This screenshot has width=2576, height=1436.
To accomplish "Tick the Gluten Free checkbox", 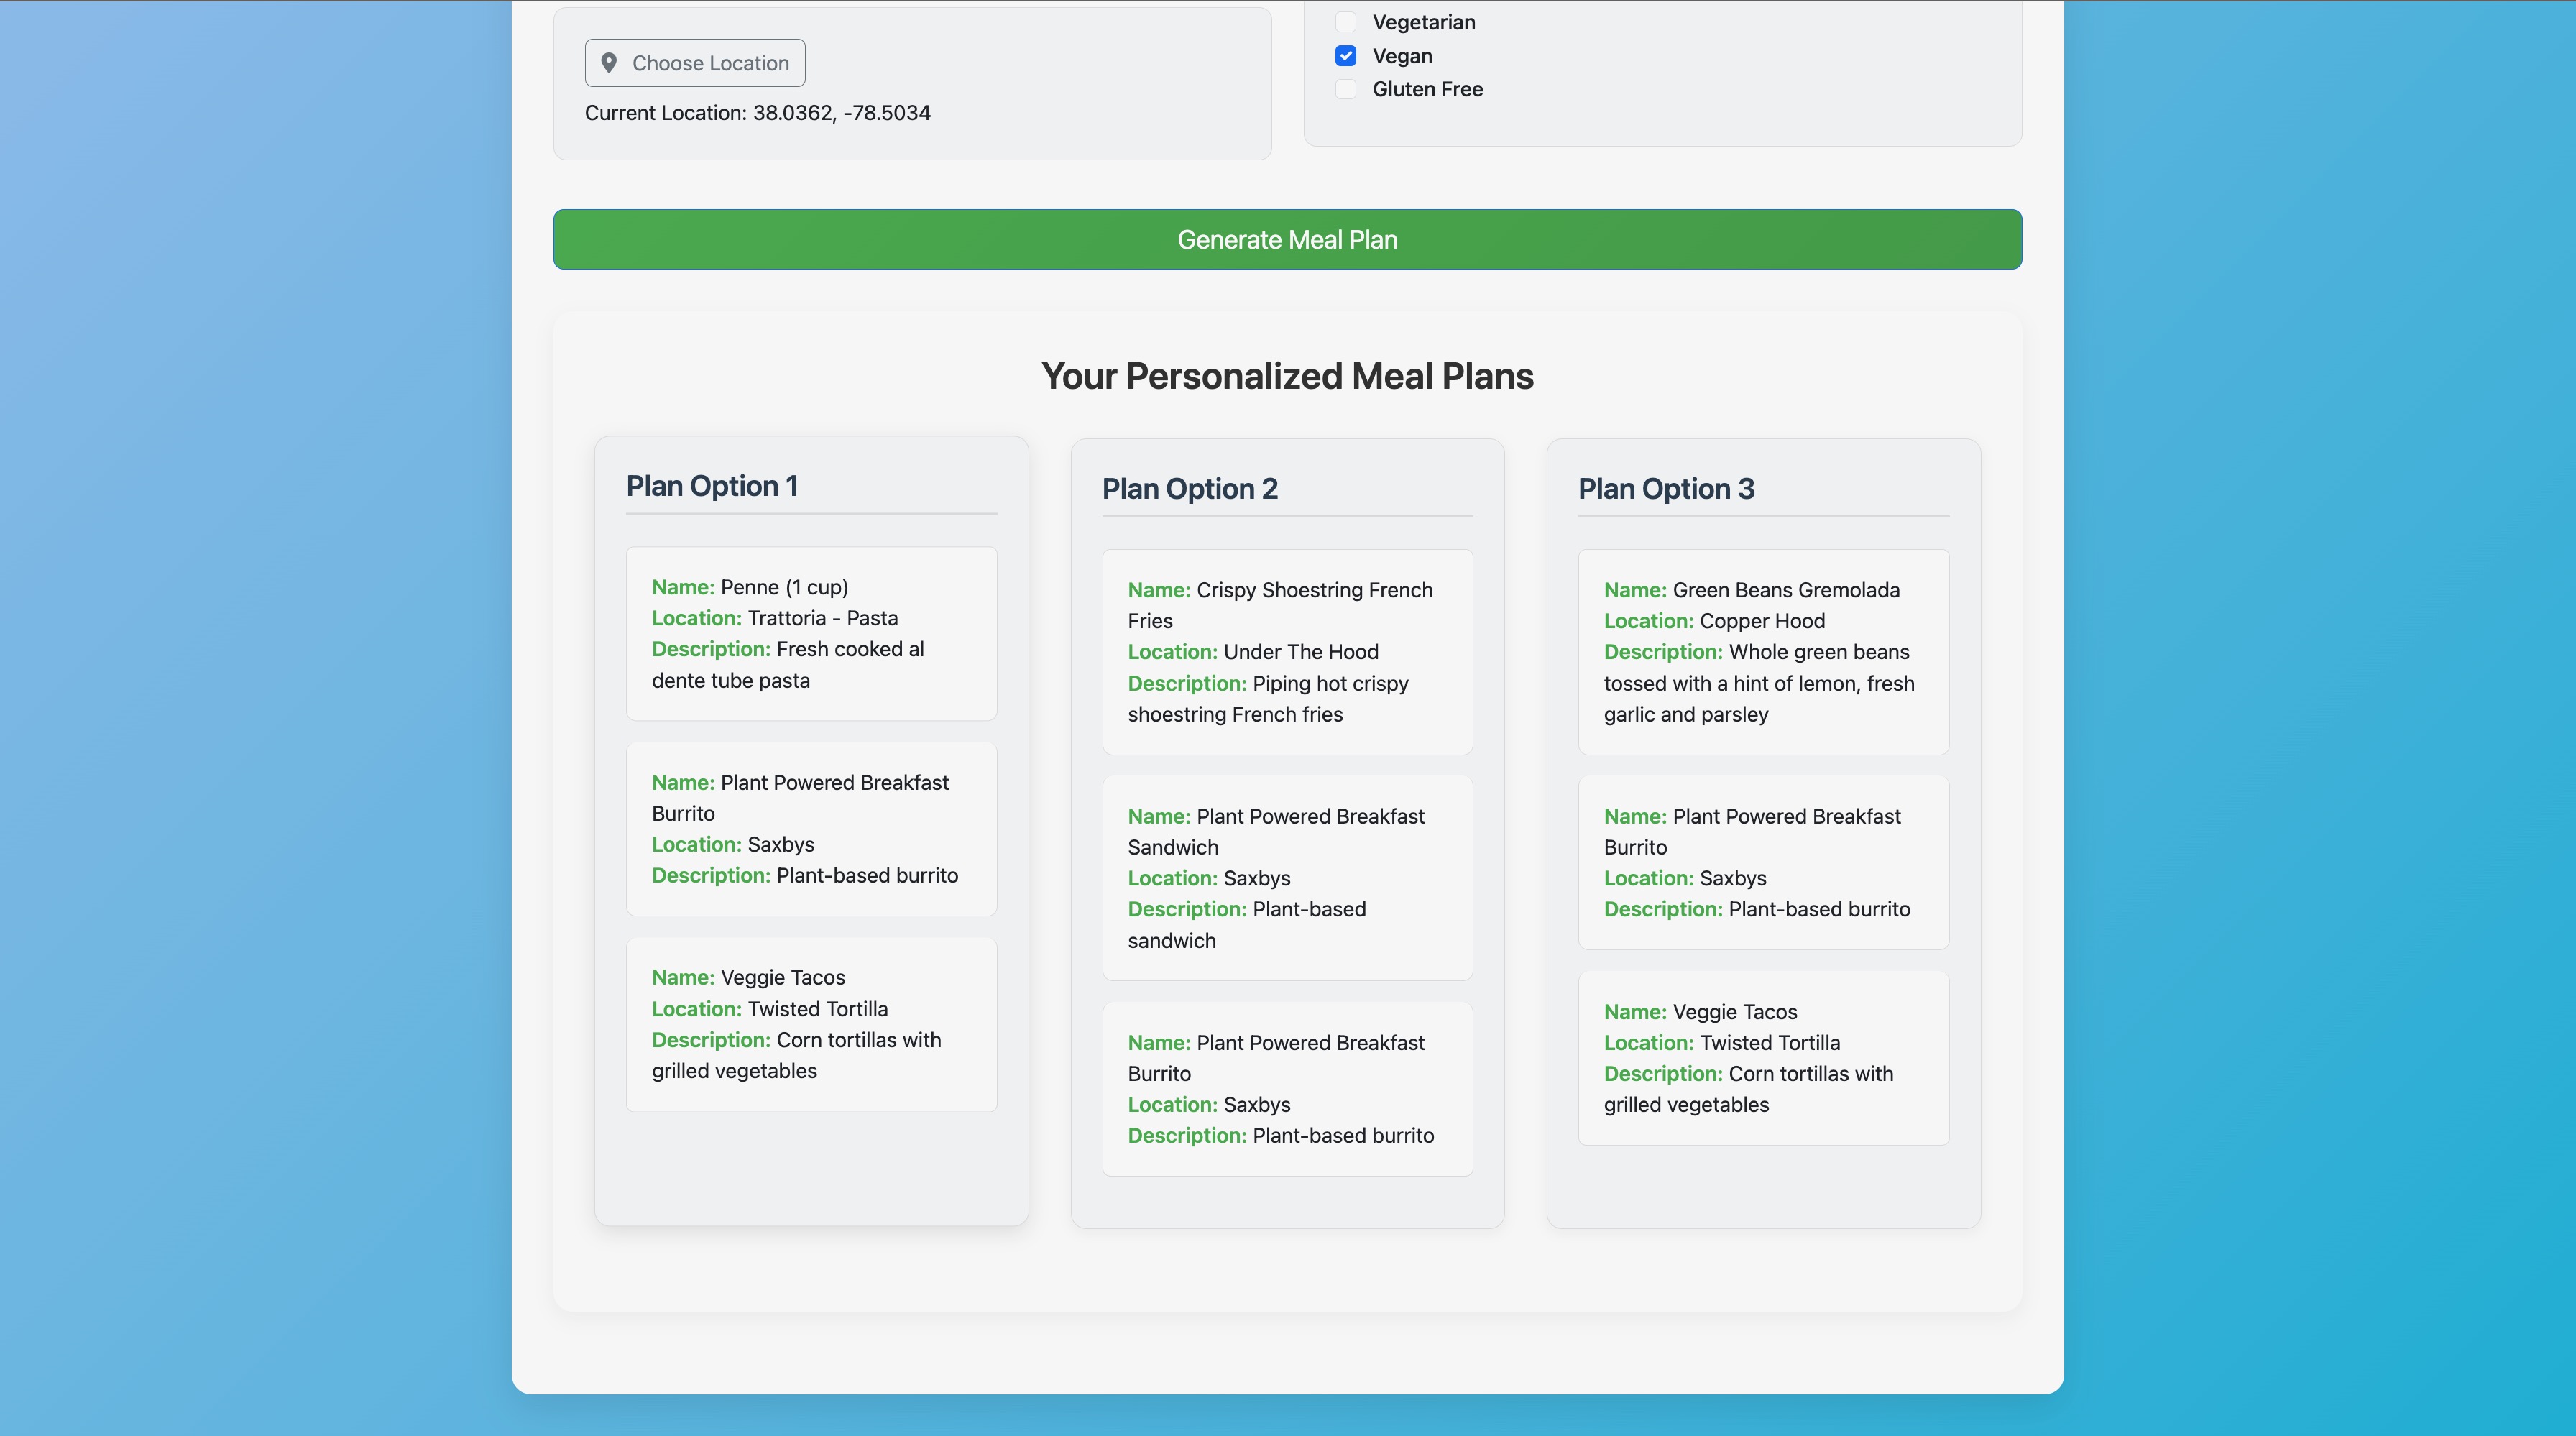I will (x=1346, y=89).
